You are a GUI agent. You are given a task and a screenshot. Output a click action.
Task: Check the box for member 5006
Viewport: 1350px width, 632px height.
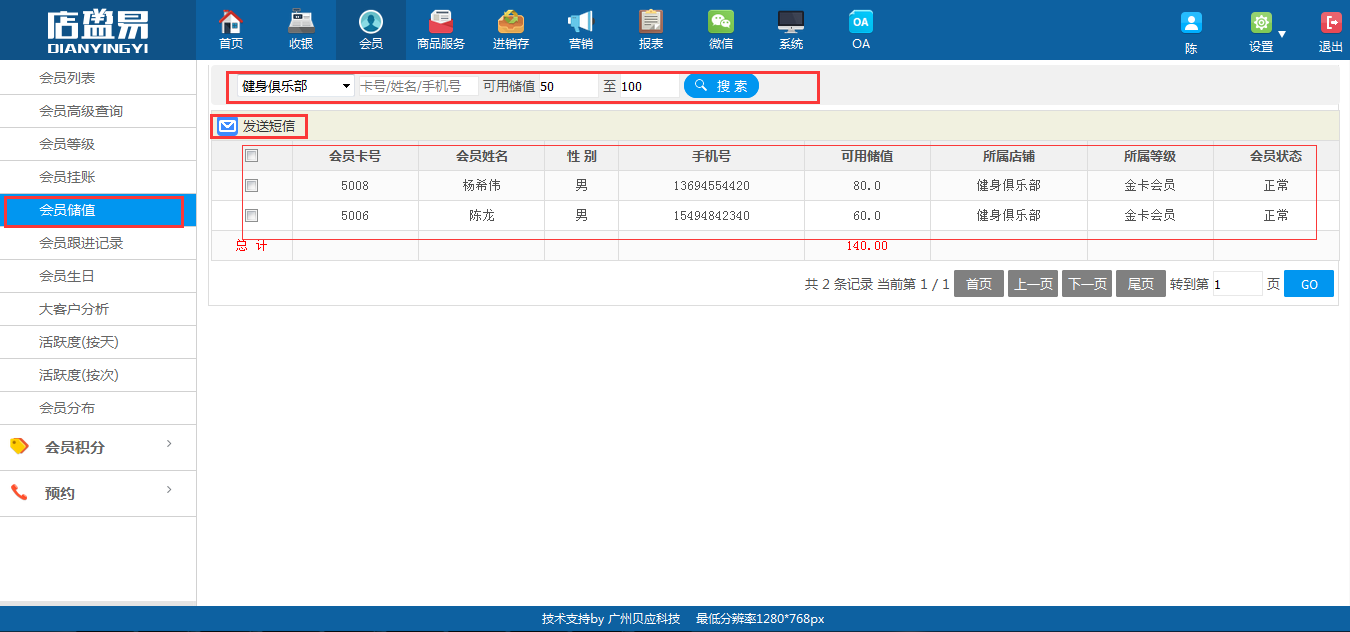pos(252,216)
